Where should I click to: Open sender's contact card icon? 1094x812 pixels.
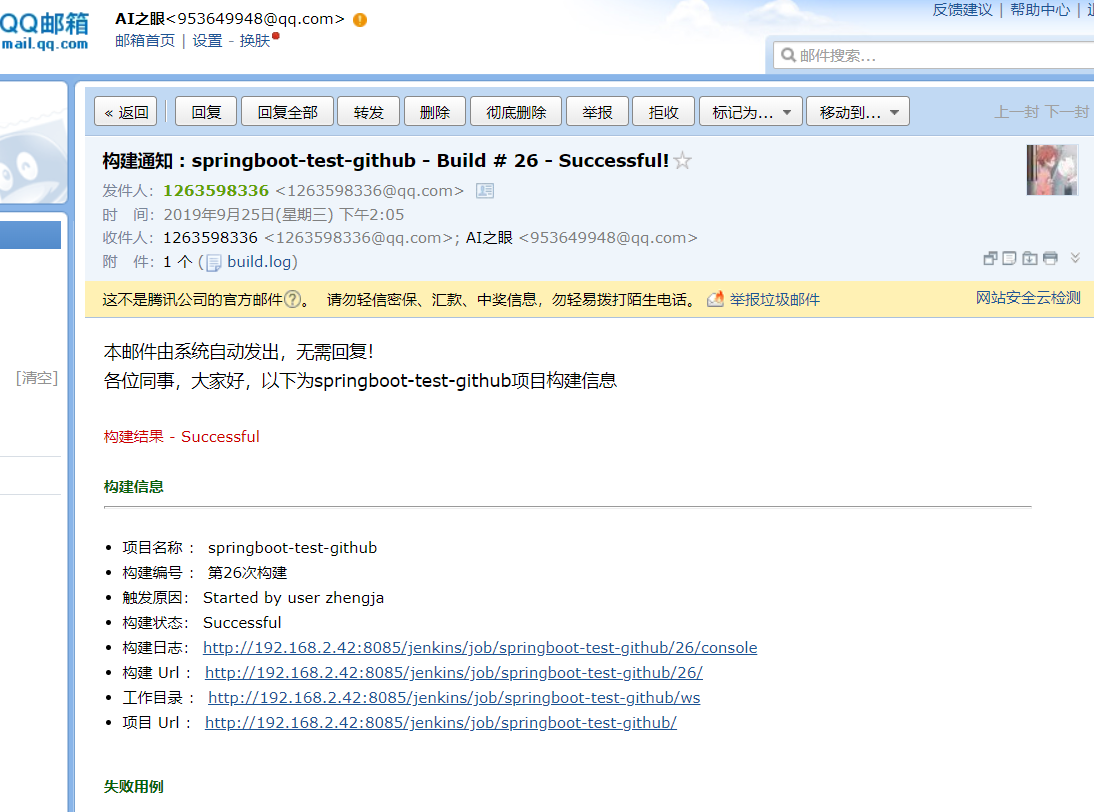485,190
